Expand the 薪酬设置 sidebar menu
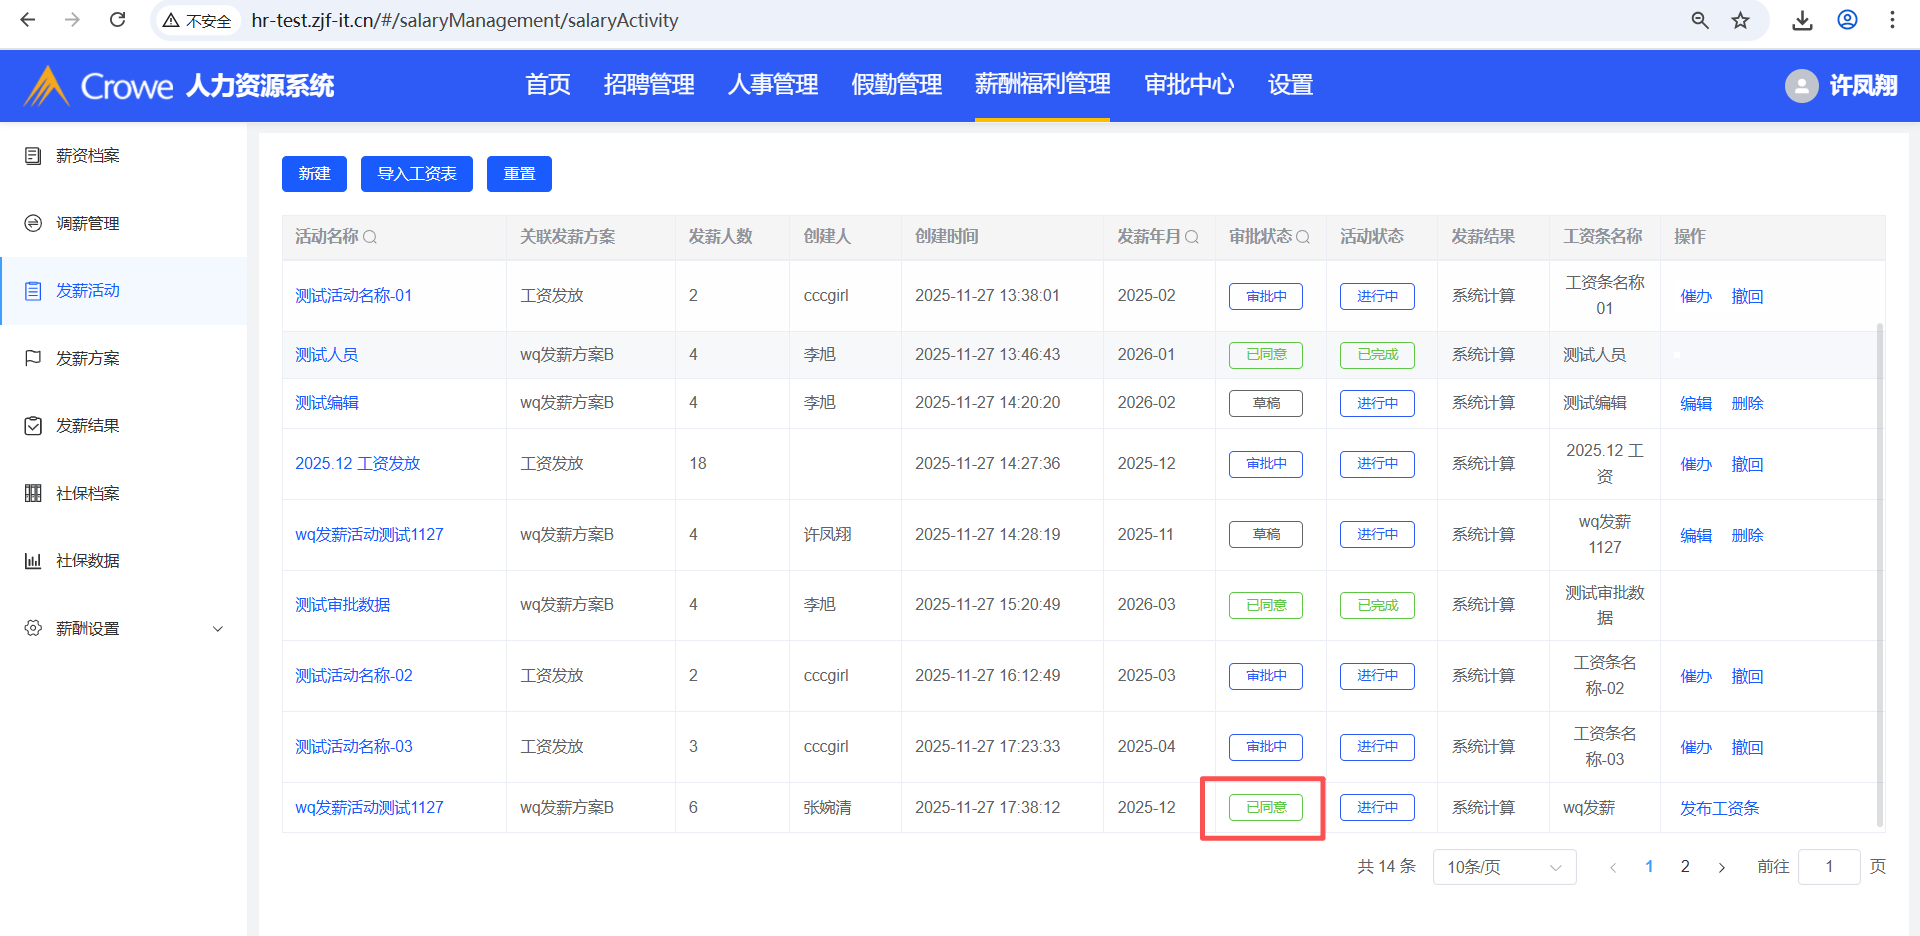The width and height of the screenshot is (1920, 936). [x=123, y=628]
